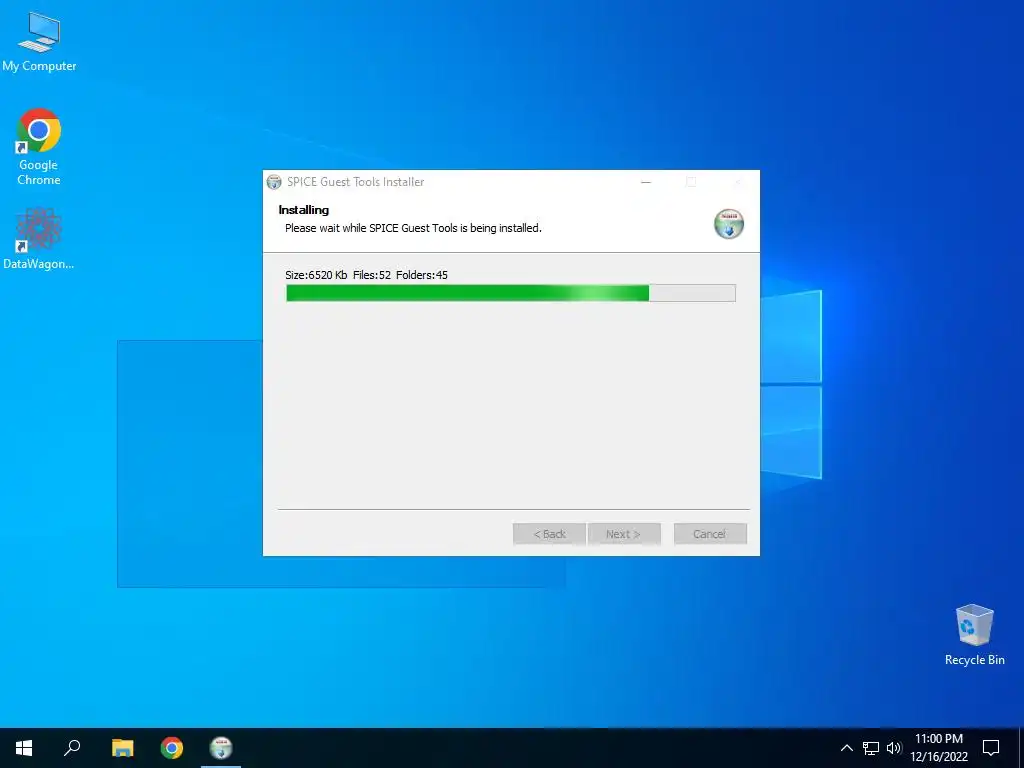Click the 'Installing' heading text
Viewport: 1024px width, 768px height.
pos(304,210)
